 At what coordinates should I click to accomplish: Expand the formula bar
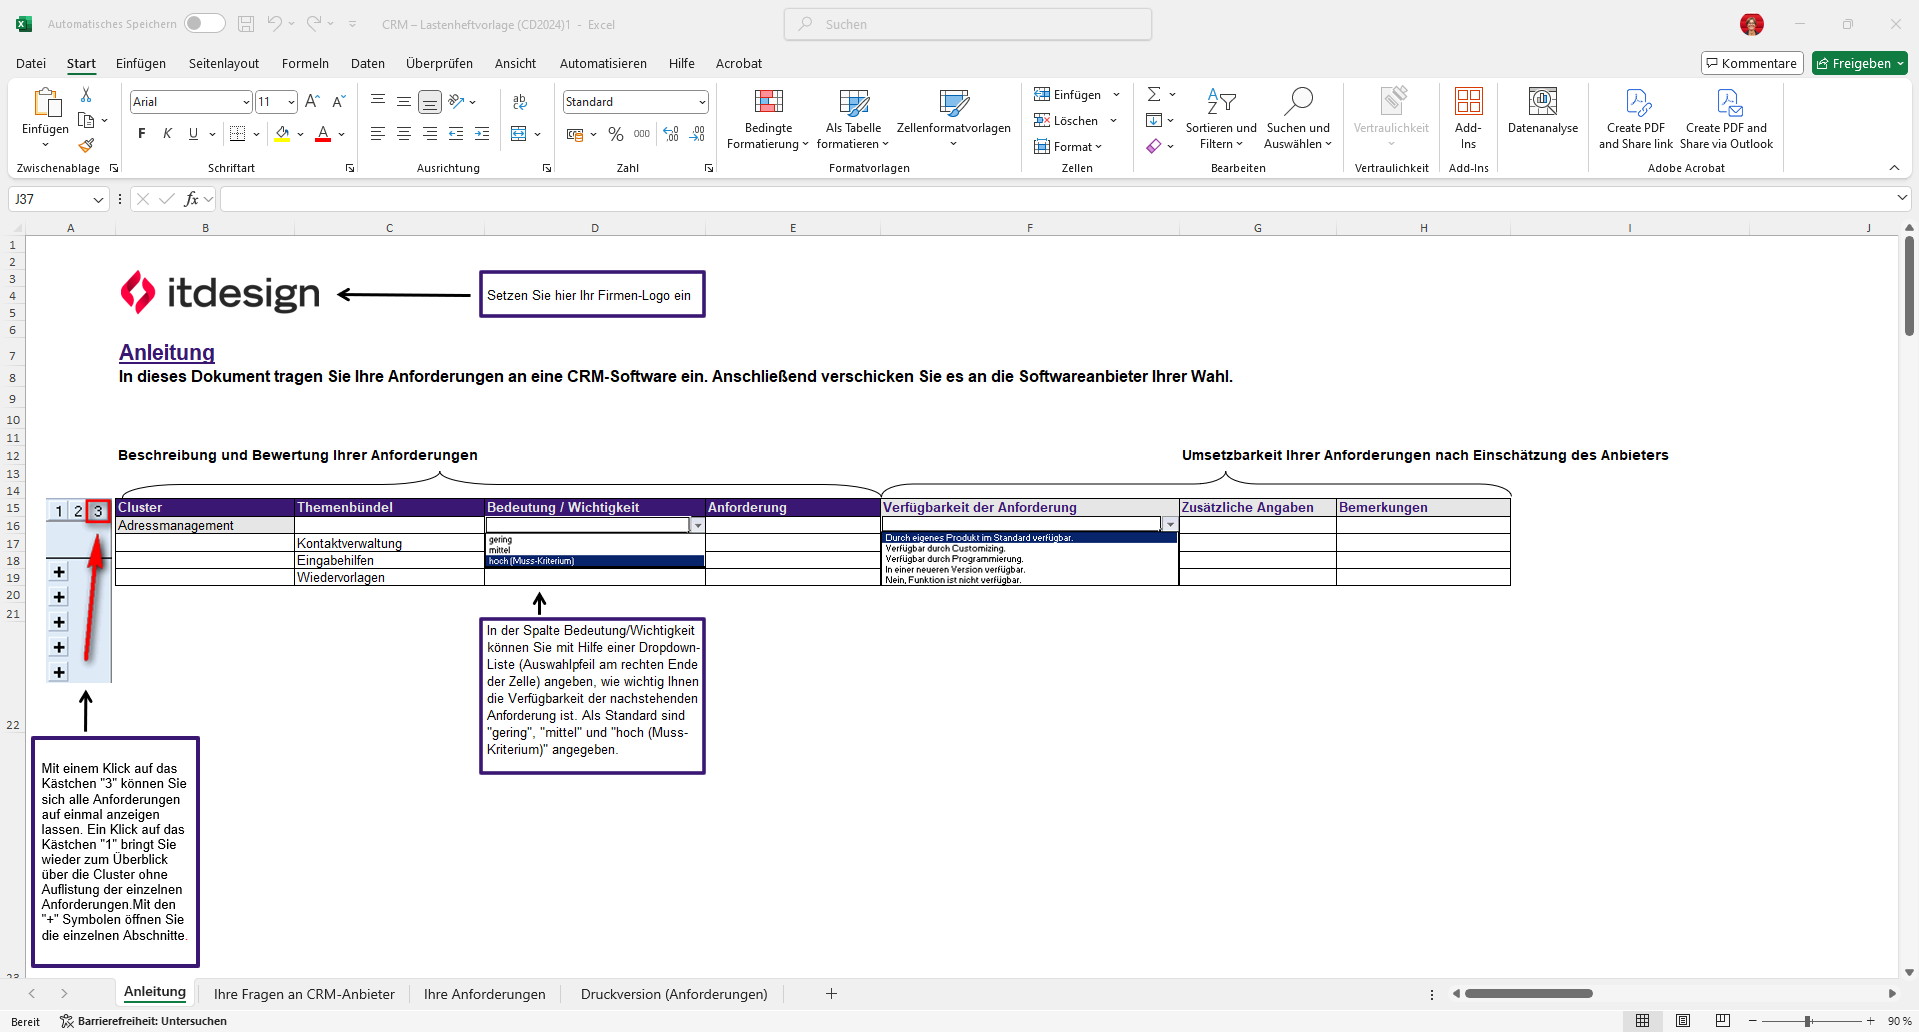[x=1901, y=199]
